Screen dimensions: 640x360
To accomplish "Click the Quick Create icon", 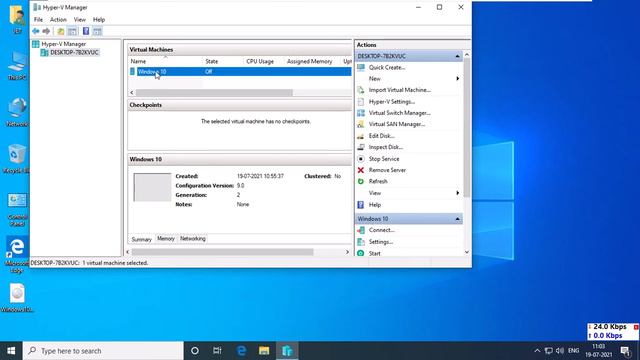I will pos(361,67).
